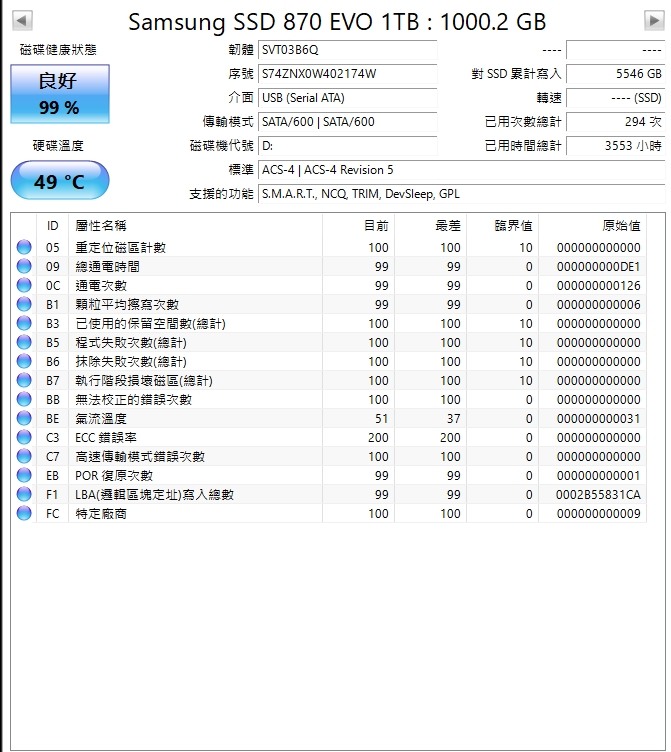Select the 氣流溫度 attribute name

tap(101, 419)
